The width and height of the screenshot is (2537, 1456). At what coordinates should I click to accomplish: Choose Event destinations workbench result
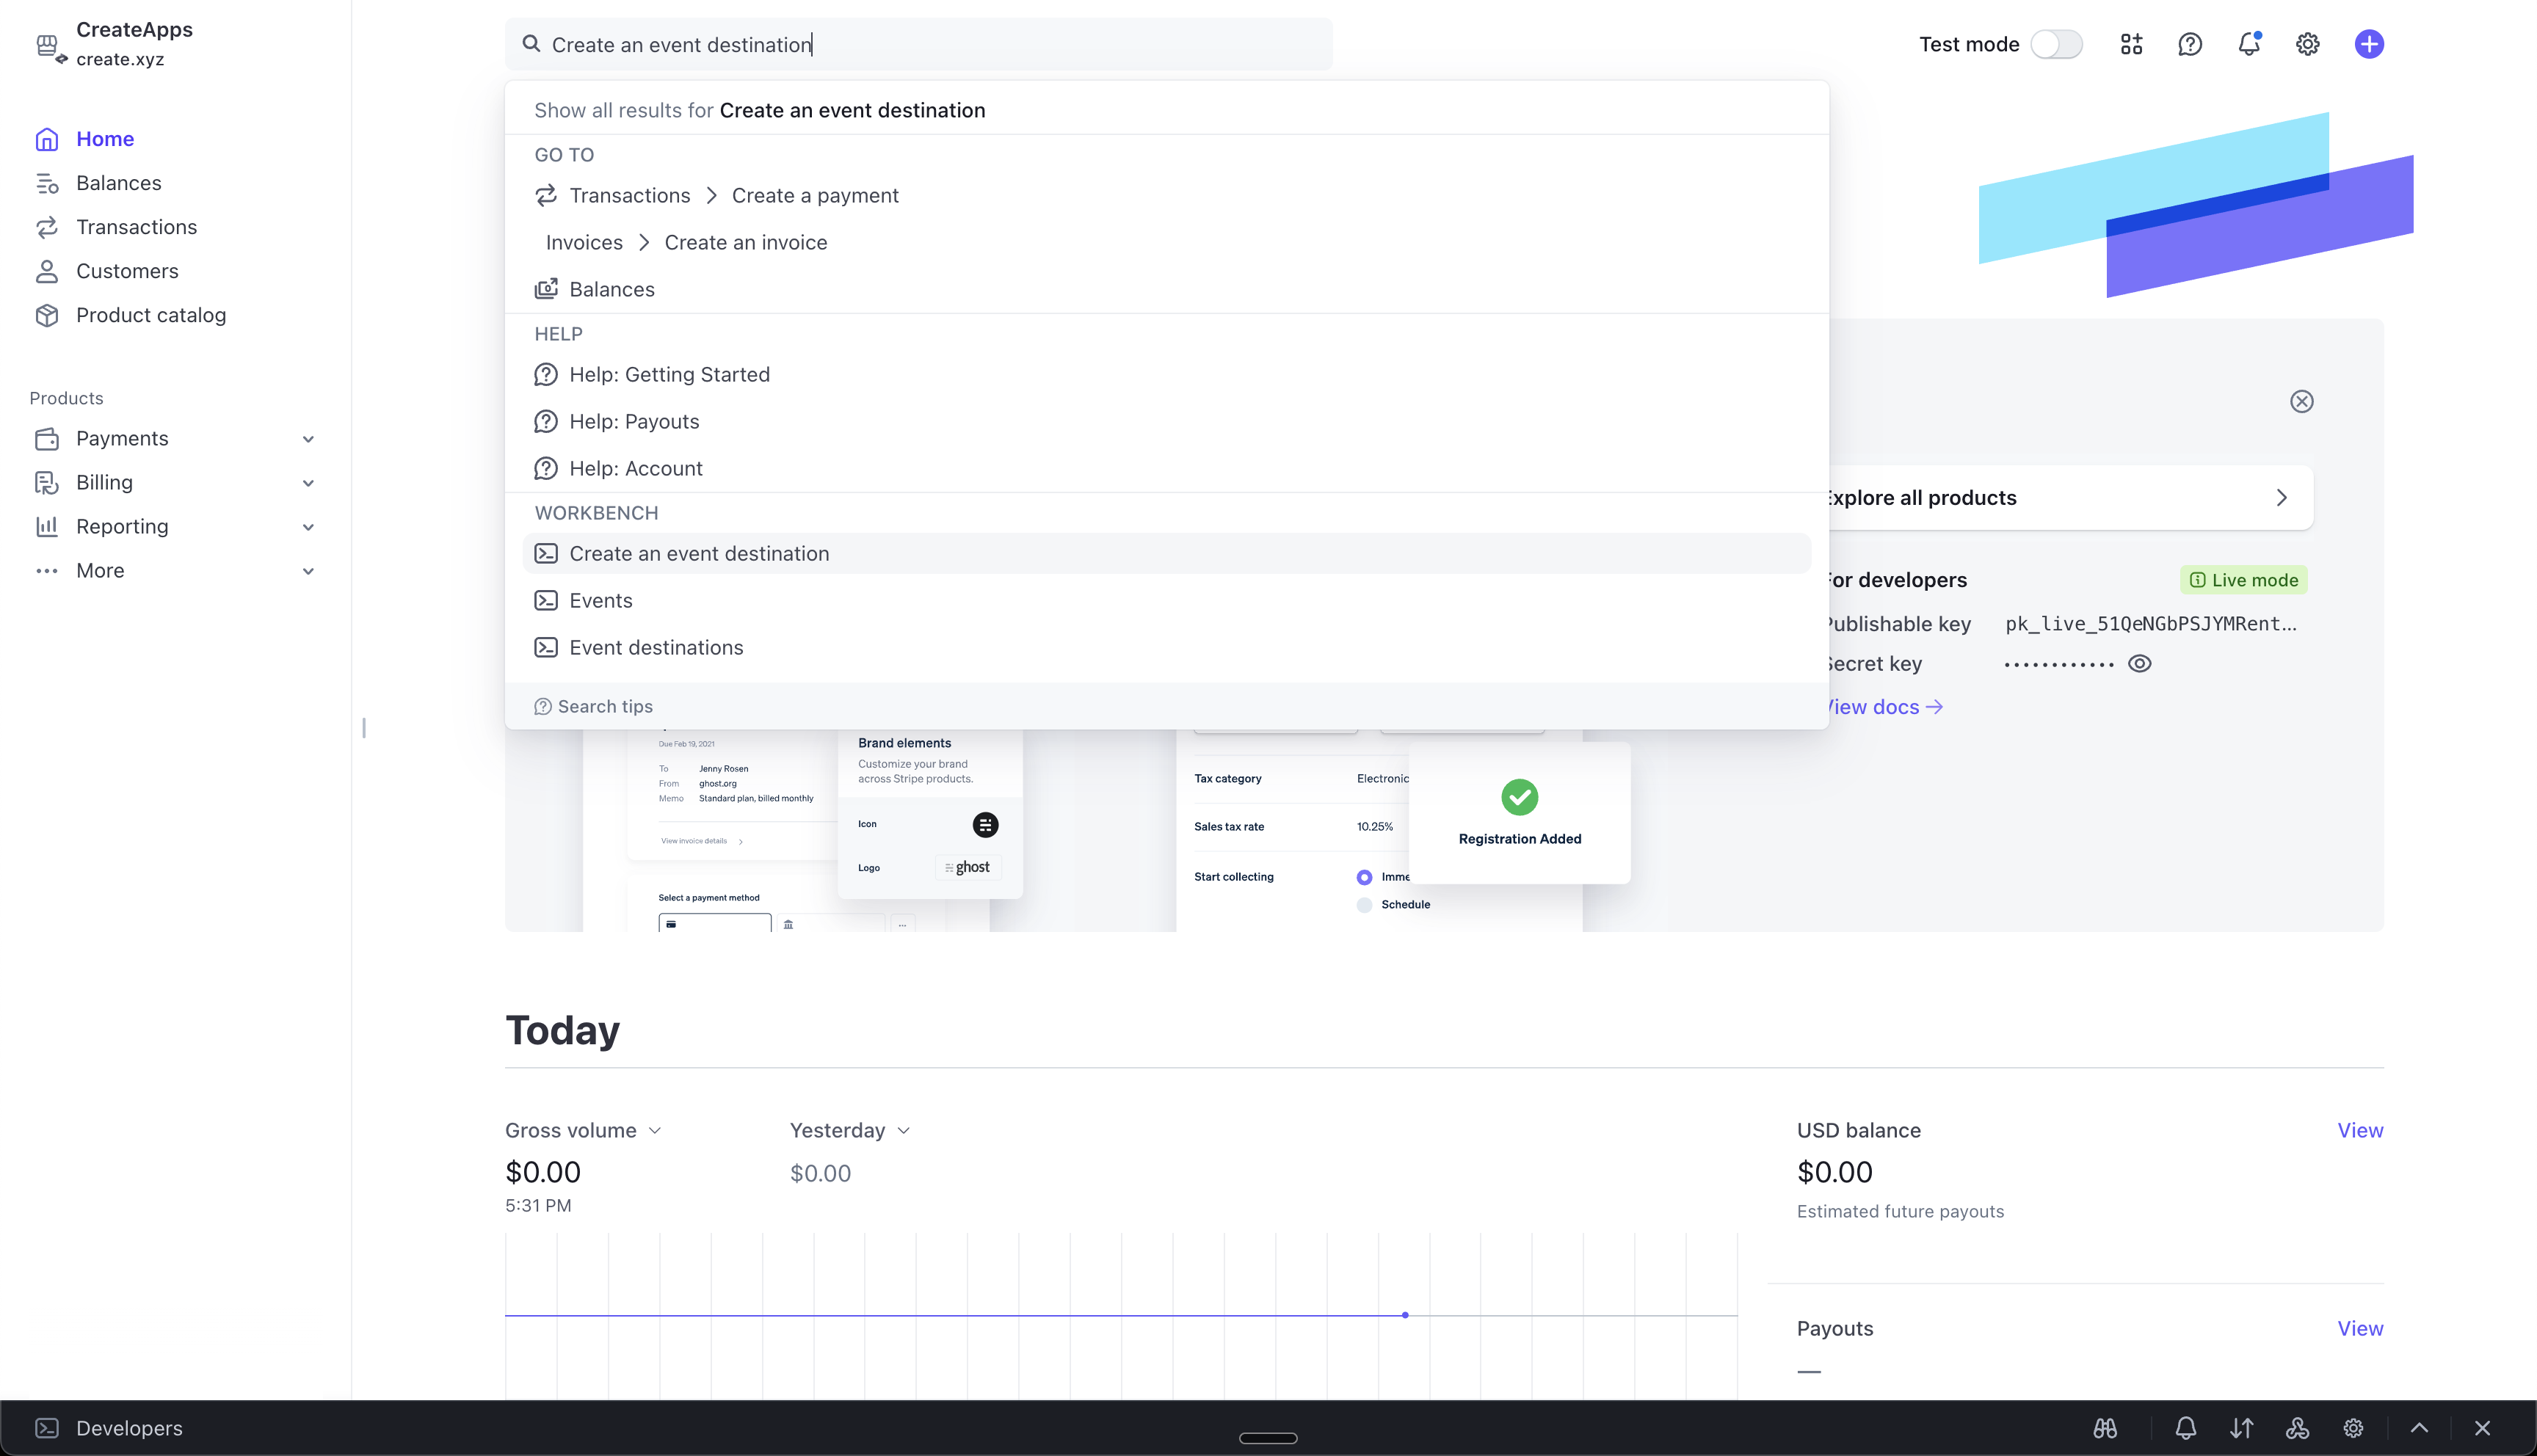(x=656, y=648)
